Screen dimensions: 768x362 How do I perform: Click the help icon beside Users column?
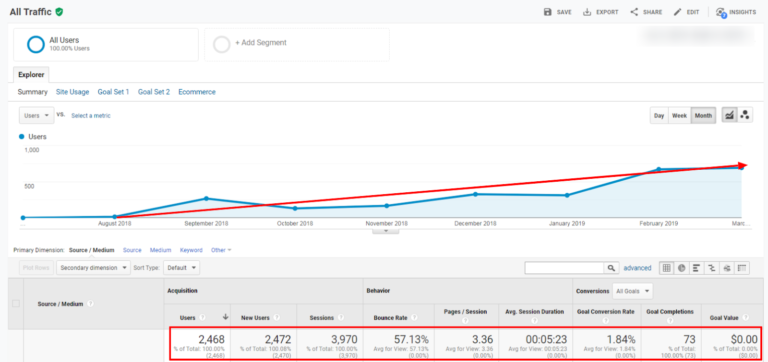pyautogui.click(x=203, y=317)
